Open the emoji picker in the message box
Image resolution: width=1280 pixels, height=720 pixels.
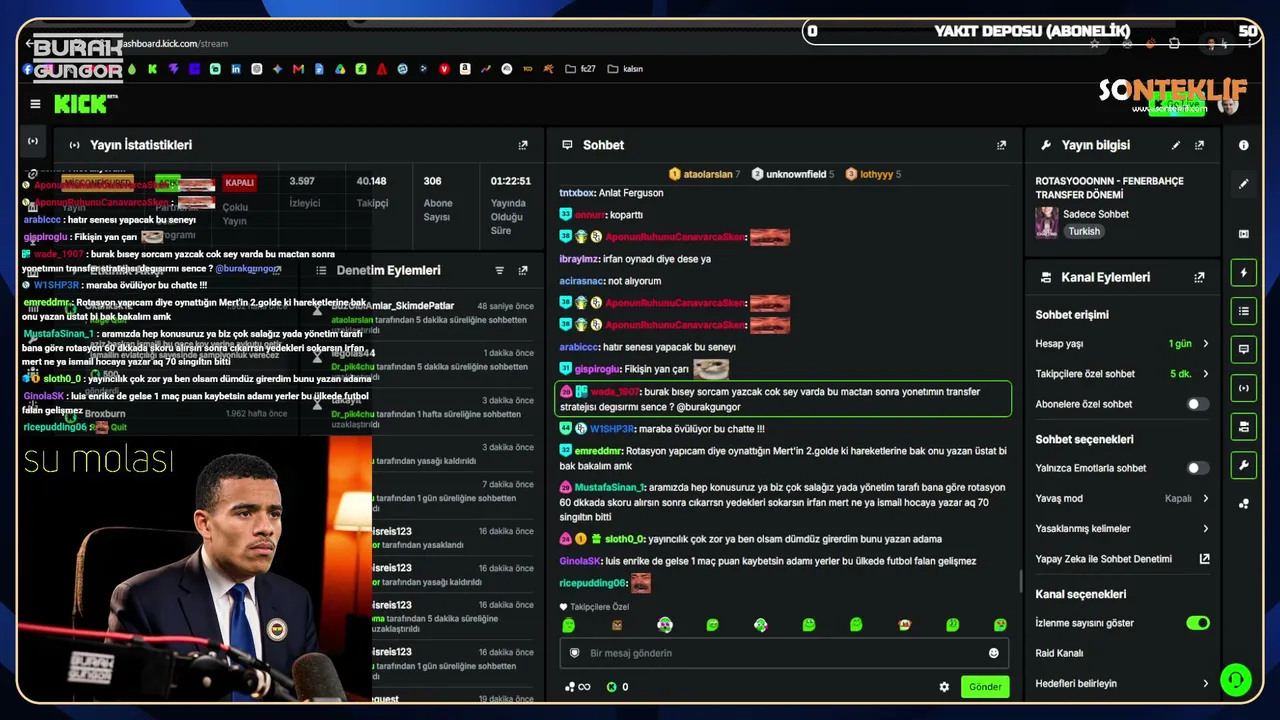994,653
